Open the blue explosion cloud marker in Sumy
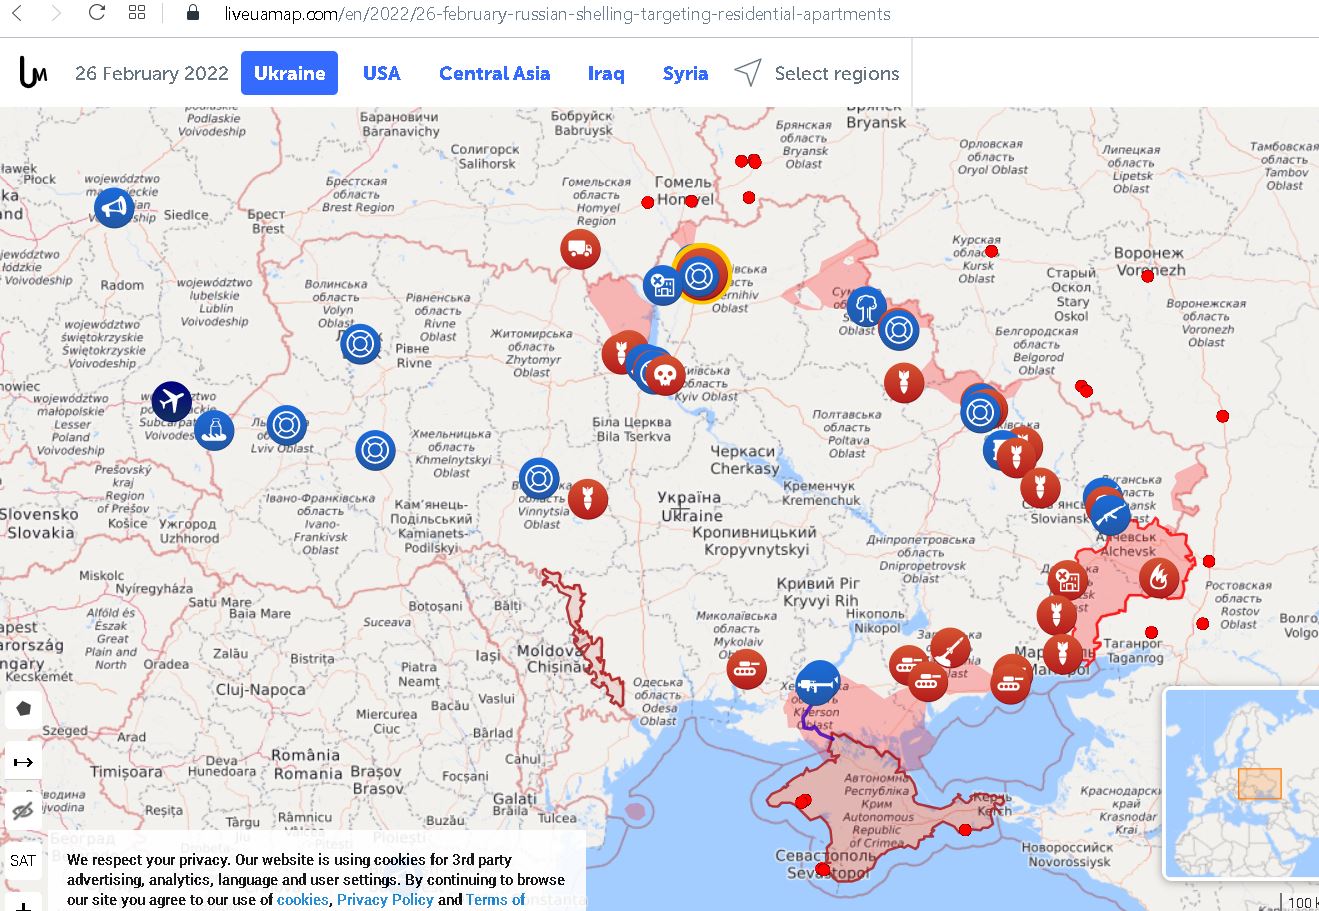Image resolution: width=1319 pixels, height=911 pixels. coord(866,306)
